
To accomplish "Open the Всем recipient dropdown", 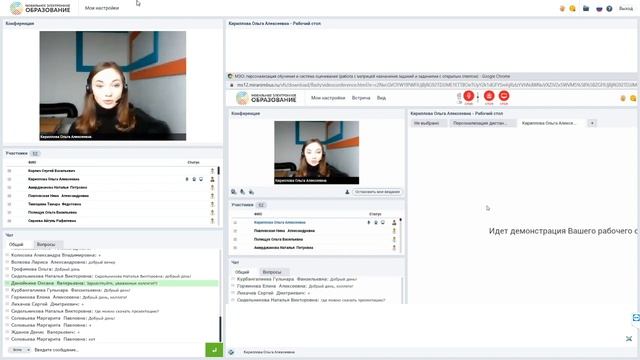I will point(20,350).
